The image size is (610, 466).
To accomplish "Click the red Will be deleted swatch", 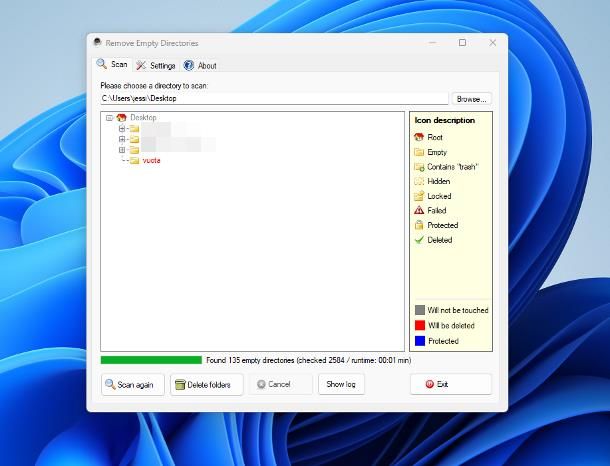I will point(420,325).
